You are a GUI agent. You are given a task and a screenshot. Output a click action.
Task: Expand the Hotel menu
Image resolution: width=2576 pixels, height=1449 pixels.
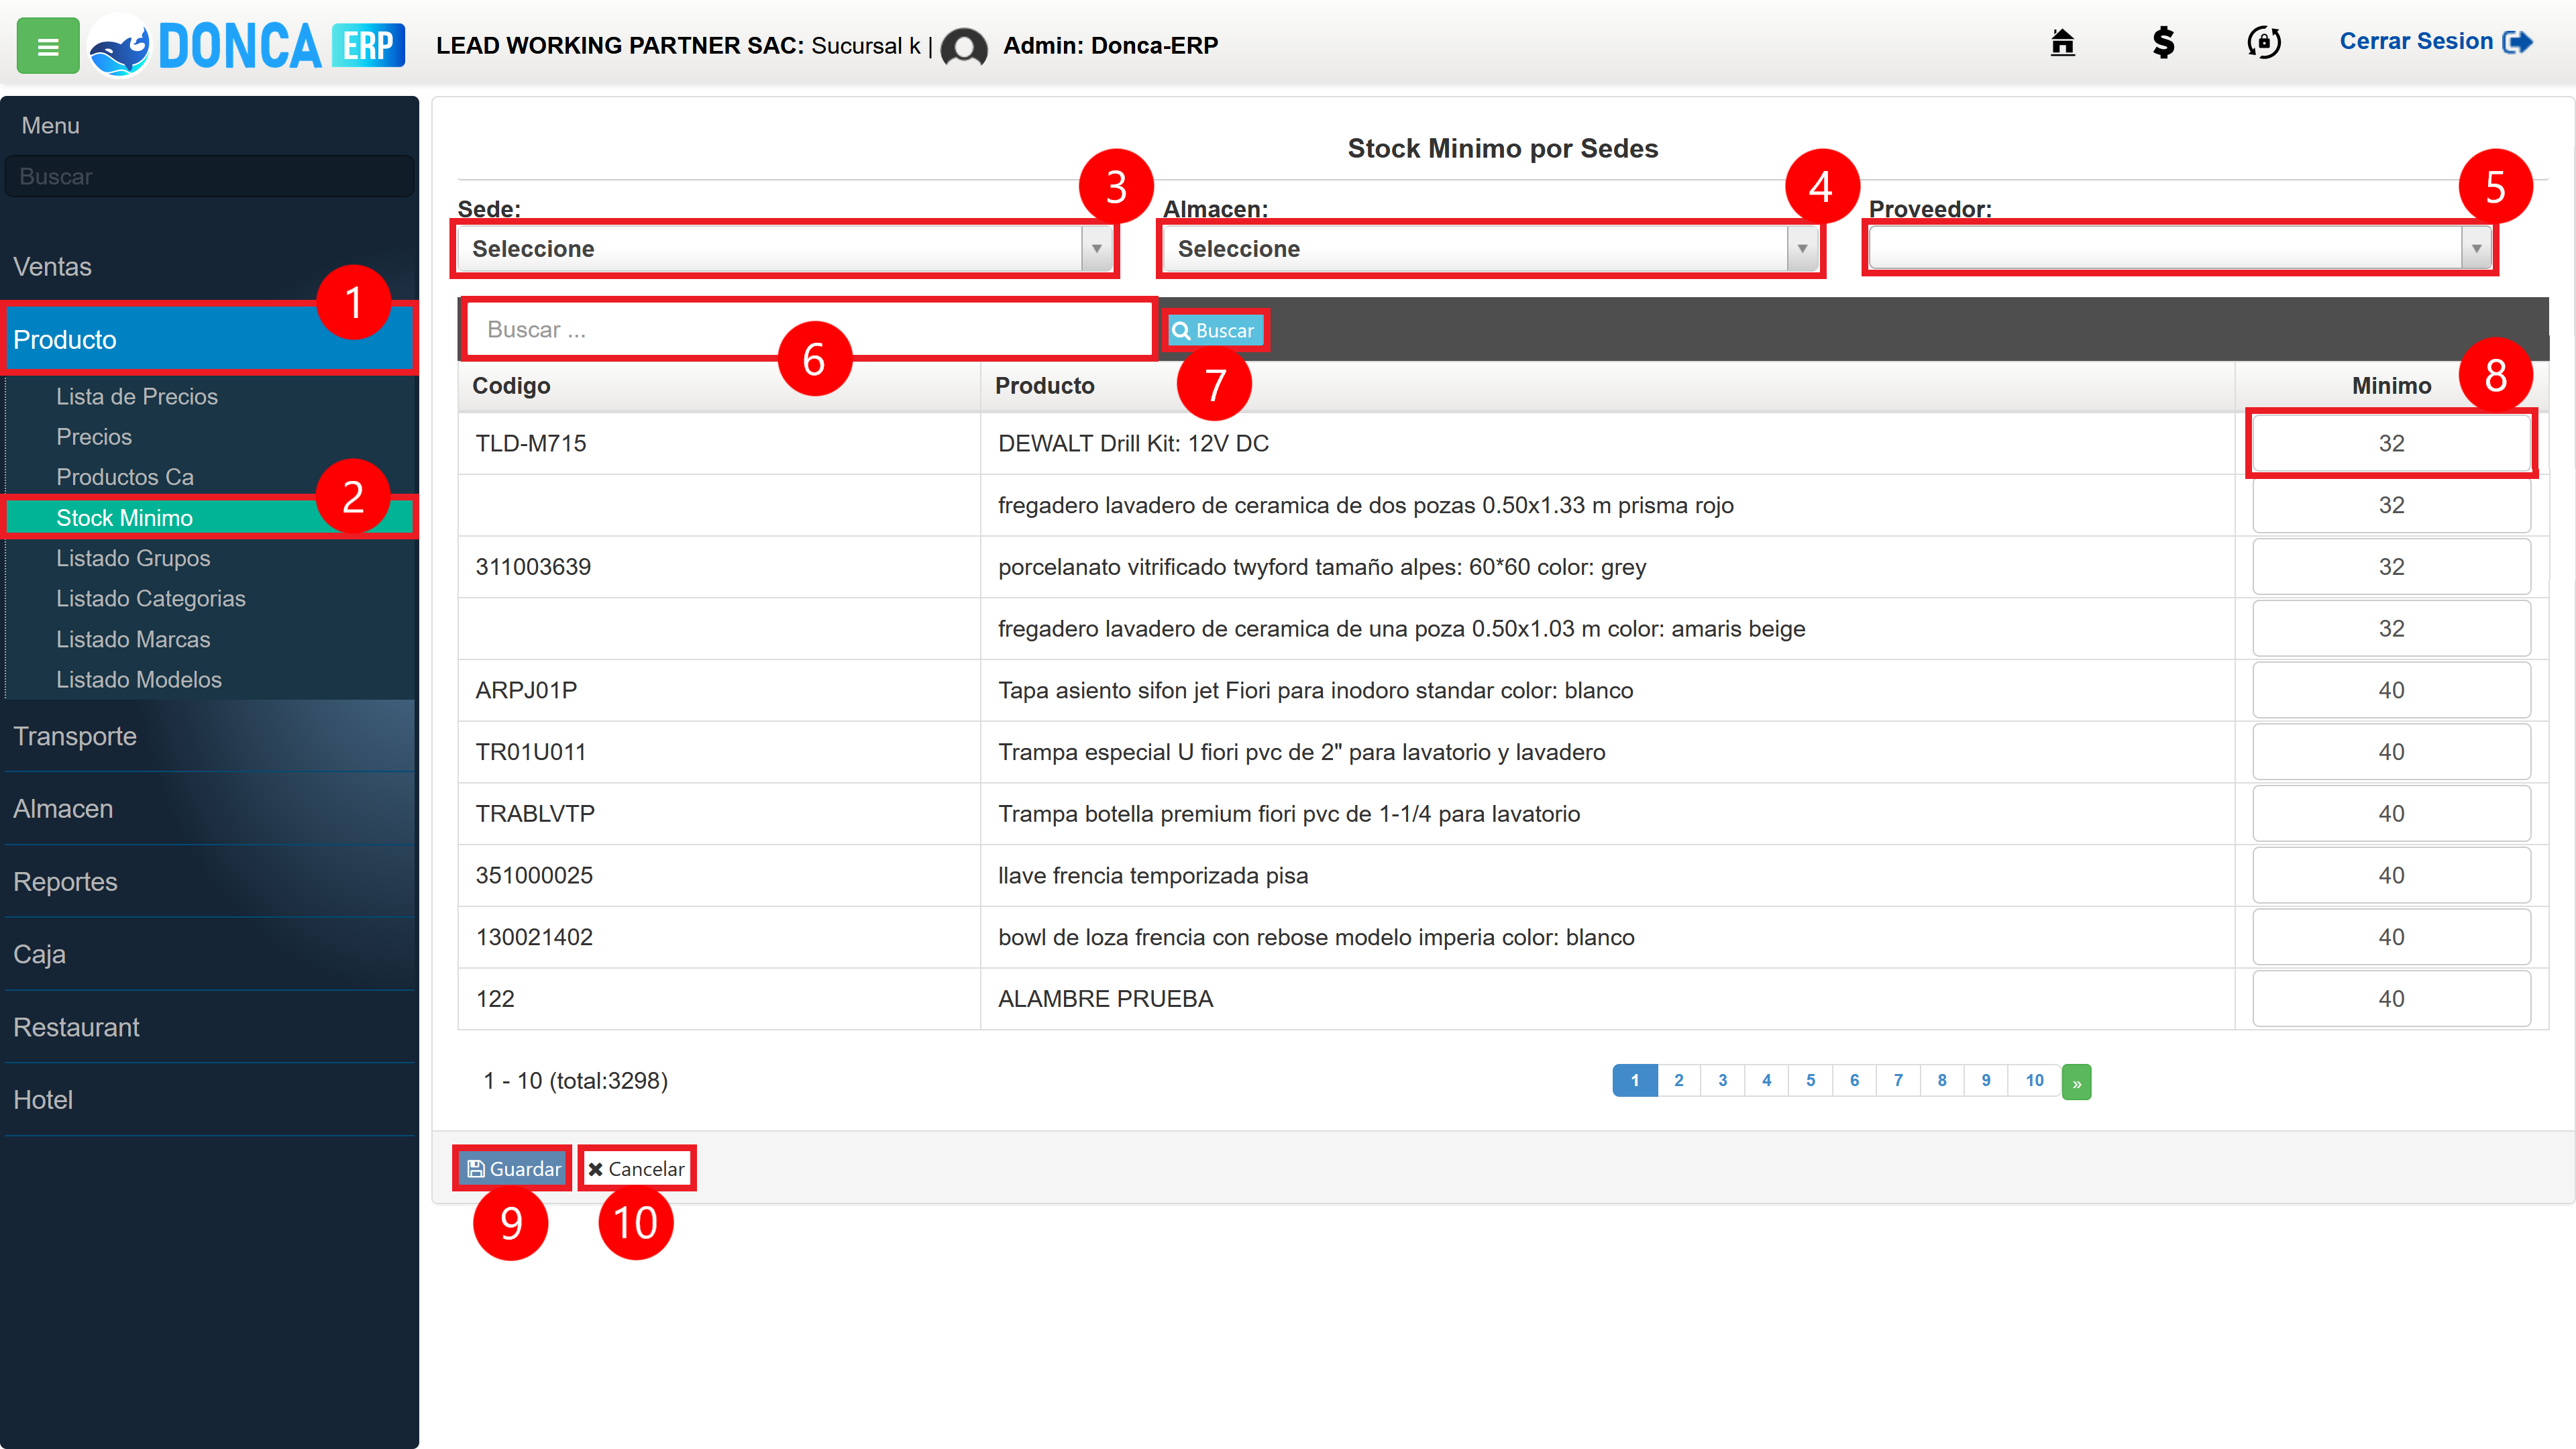click(x=209, y=1100)
